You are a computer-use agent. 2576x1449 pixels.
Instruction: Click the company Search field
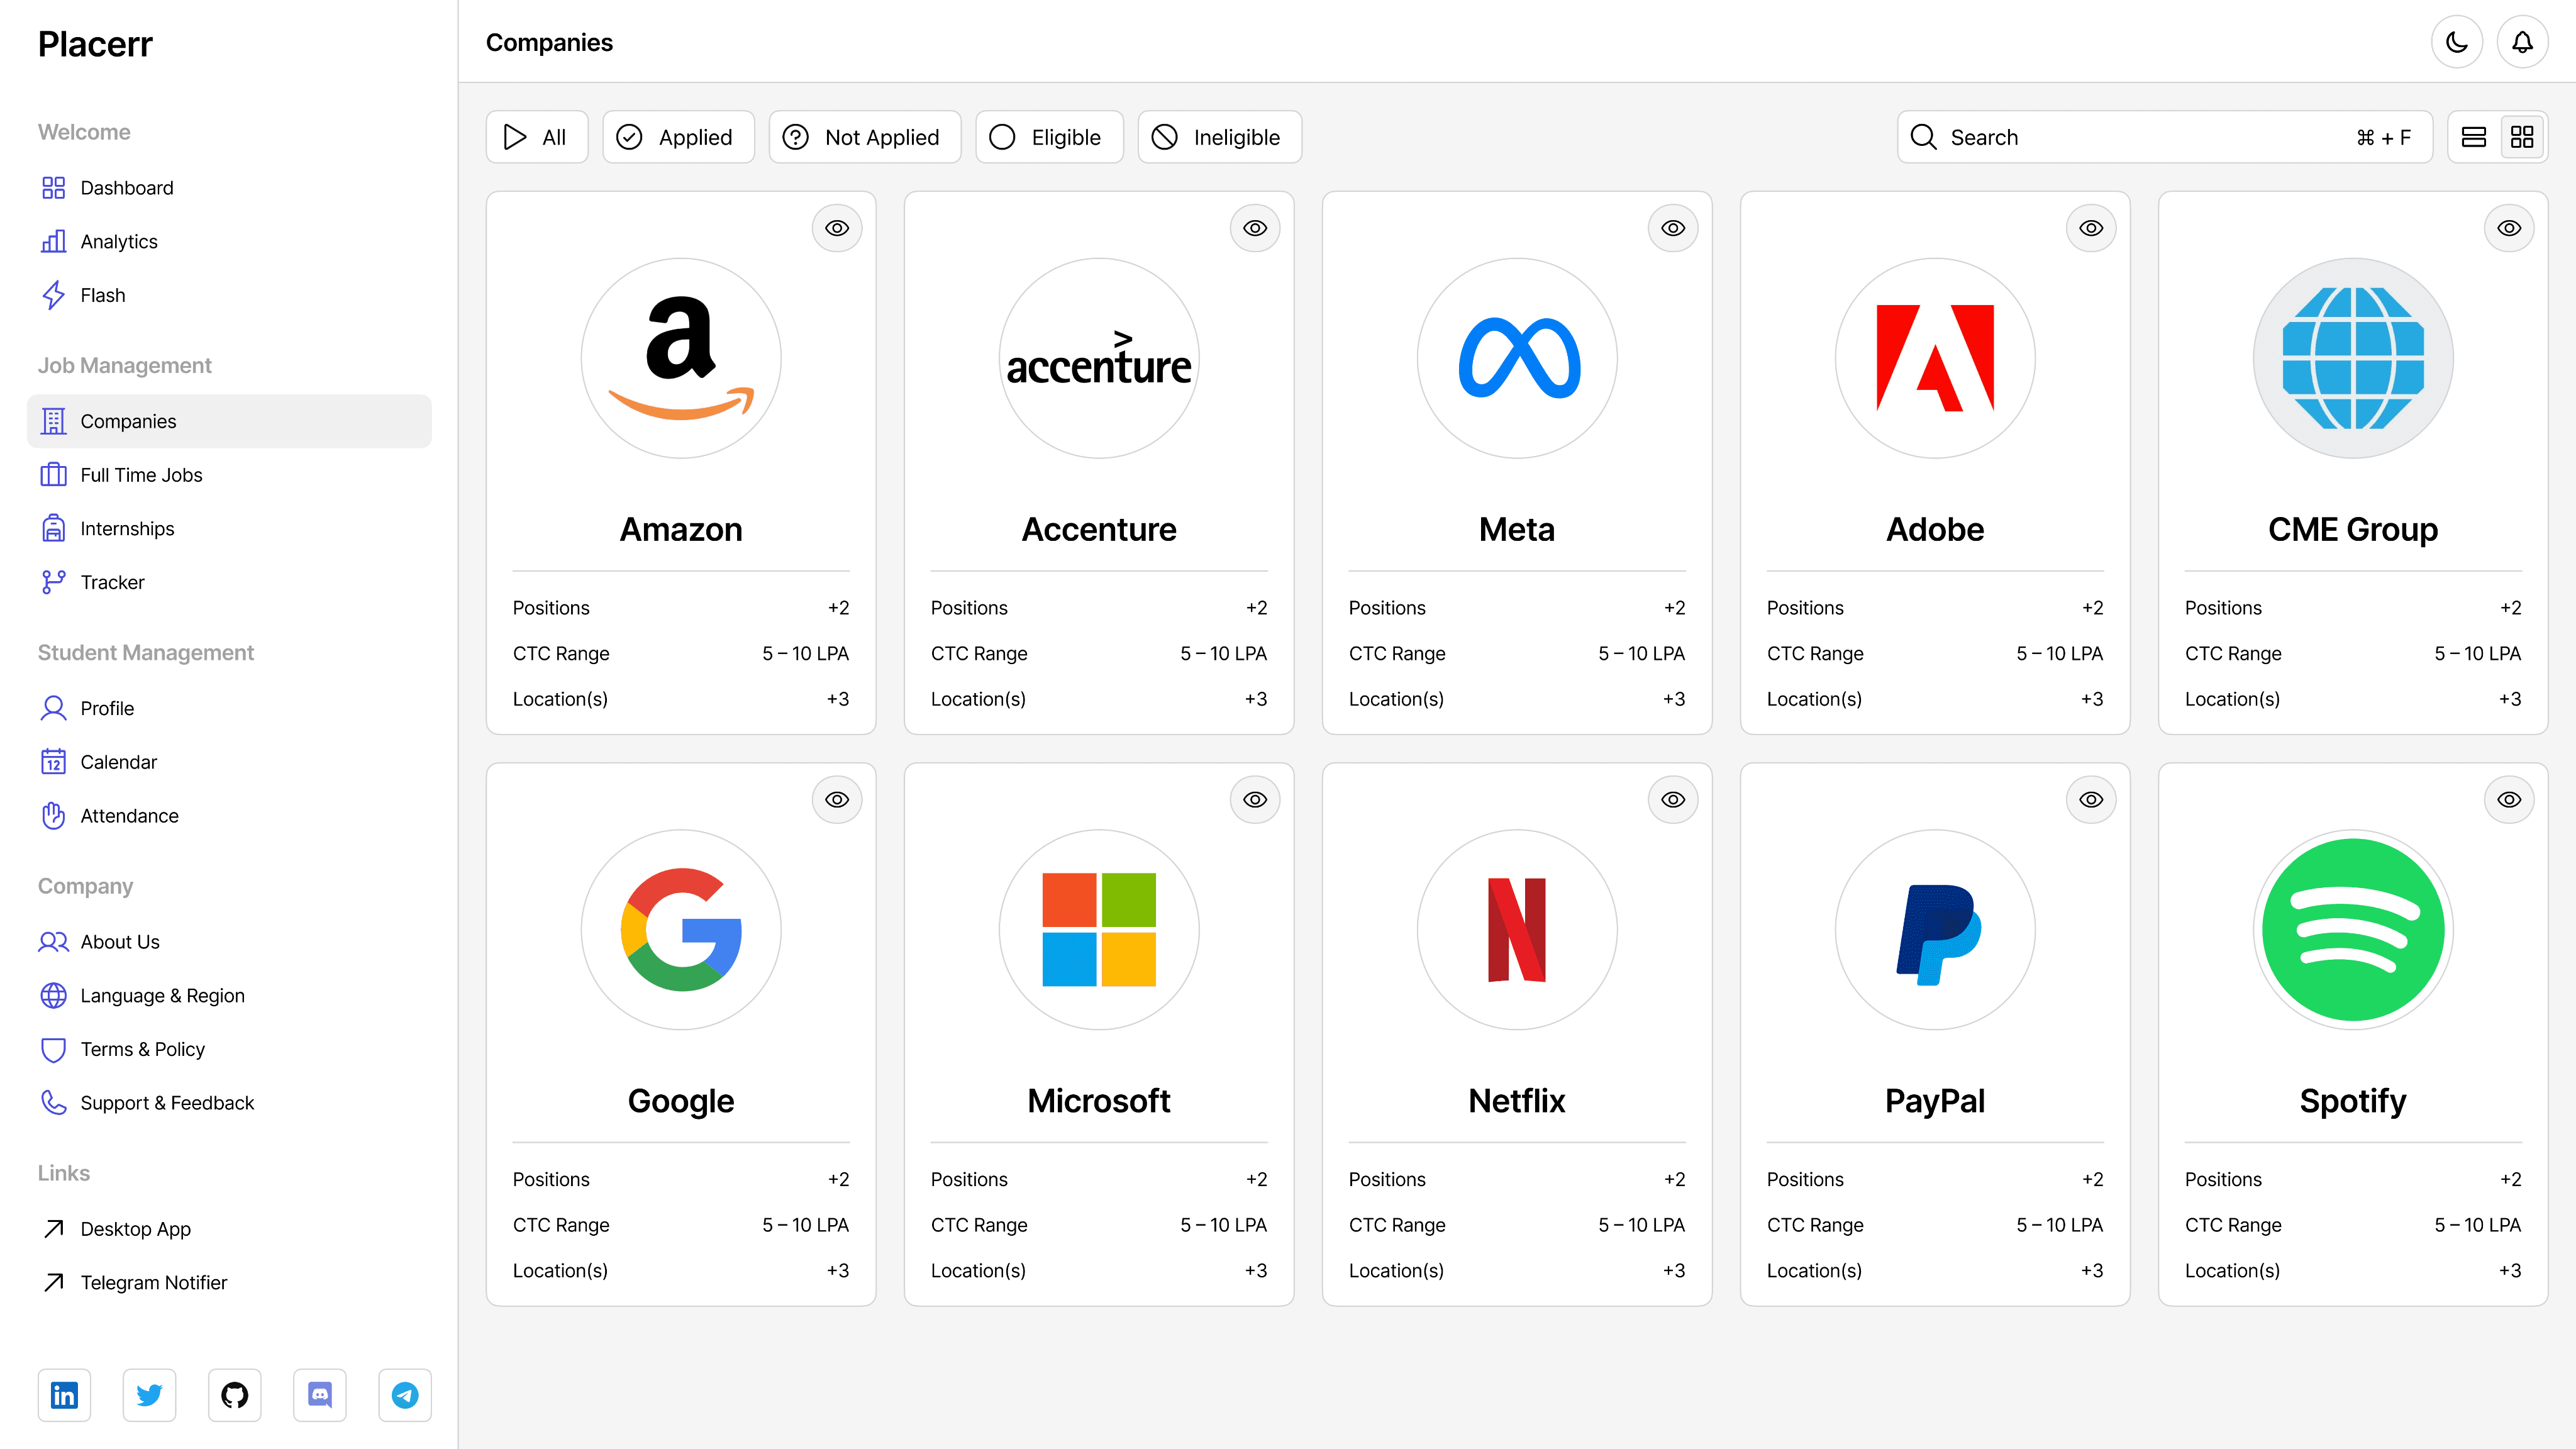2164,137
